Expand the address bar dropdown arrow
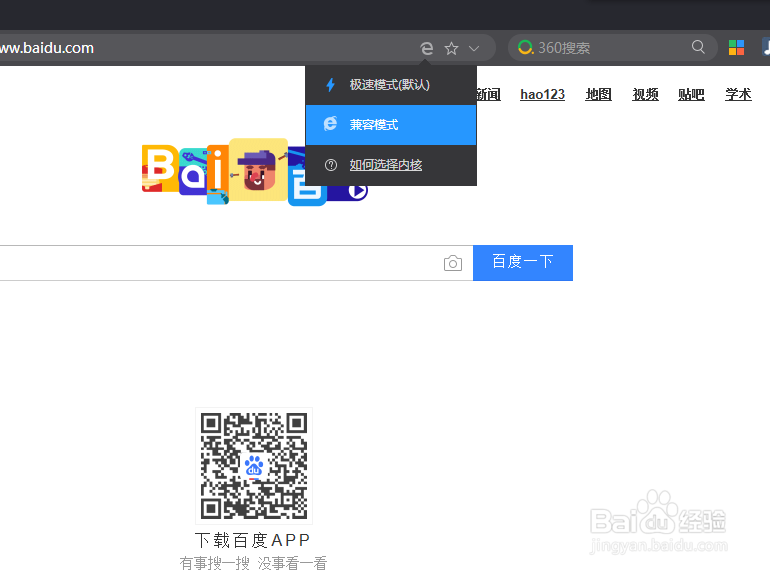Screen dimensions: 770x572 coord(474,48)
